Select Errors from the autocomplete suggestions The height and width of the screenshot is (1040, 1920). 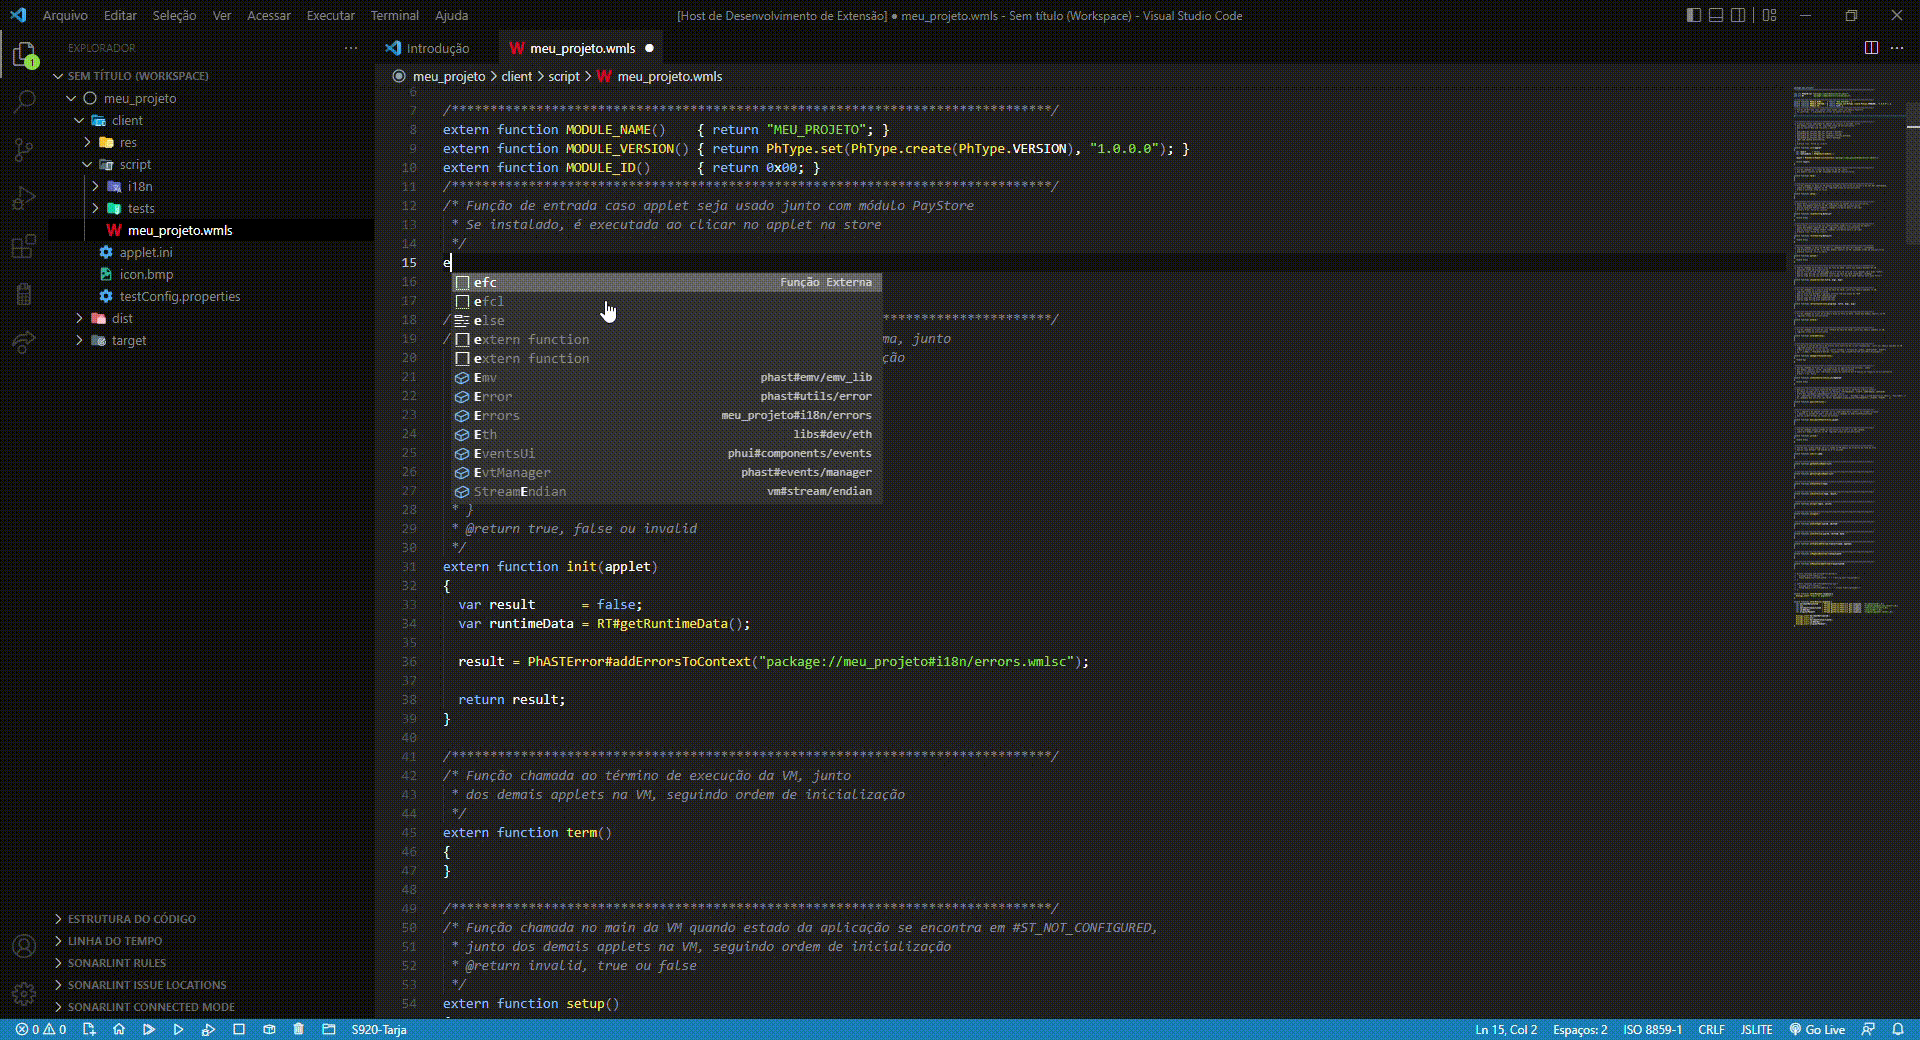tap(498, 415)
